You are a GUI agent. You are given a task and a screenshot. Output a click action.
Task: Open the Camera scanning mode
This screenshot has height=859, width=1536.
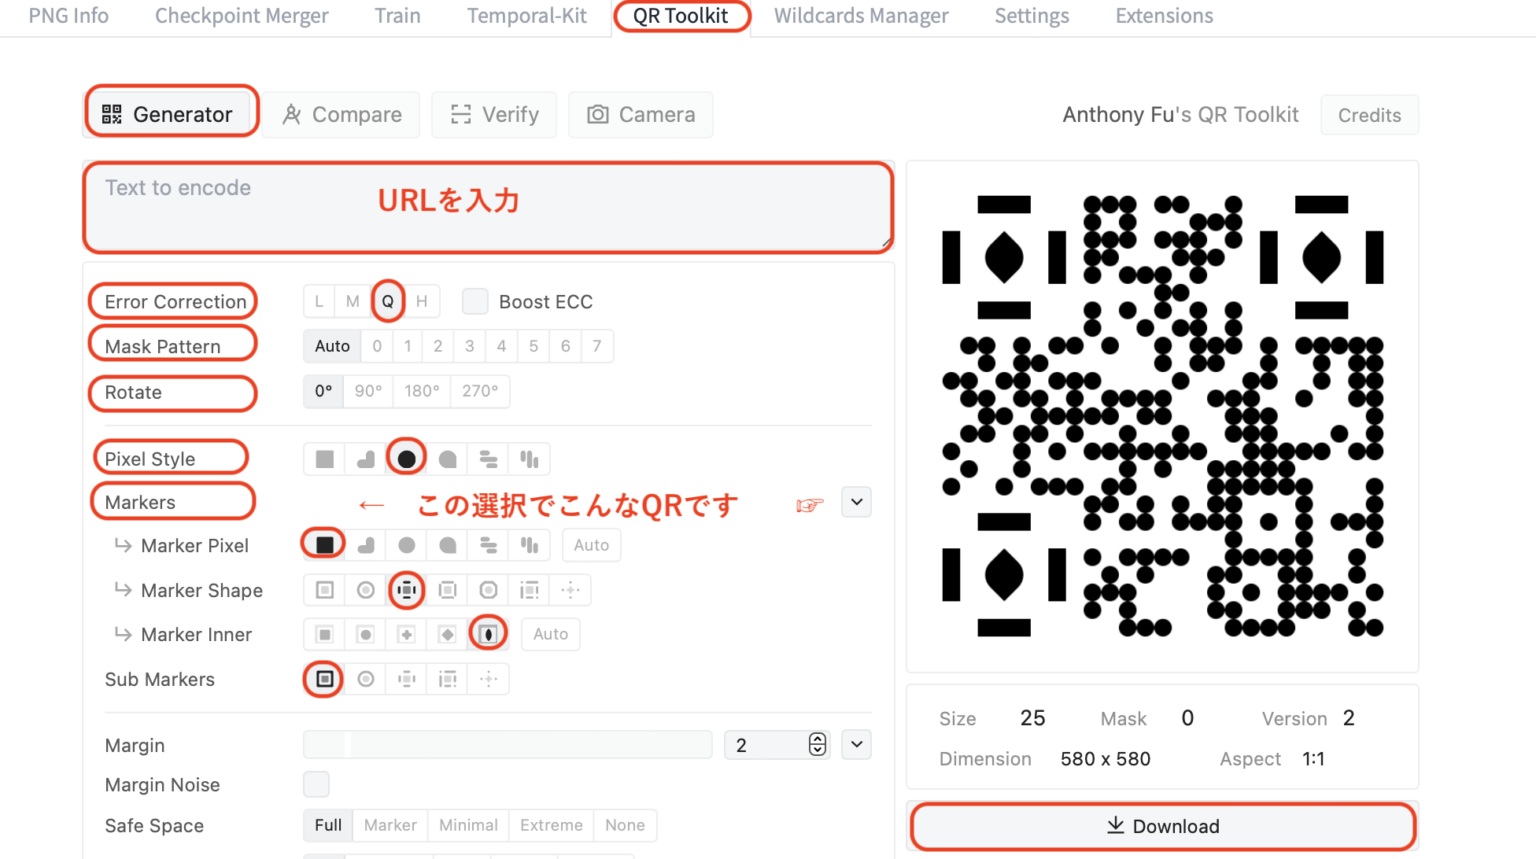click(x=640, y=115)
